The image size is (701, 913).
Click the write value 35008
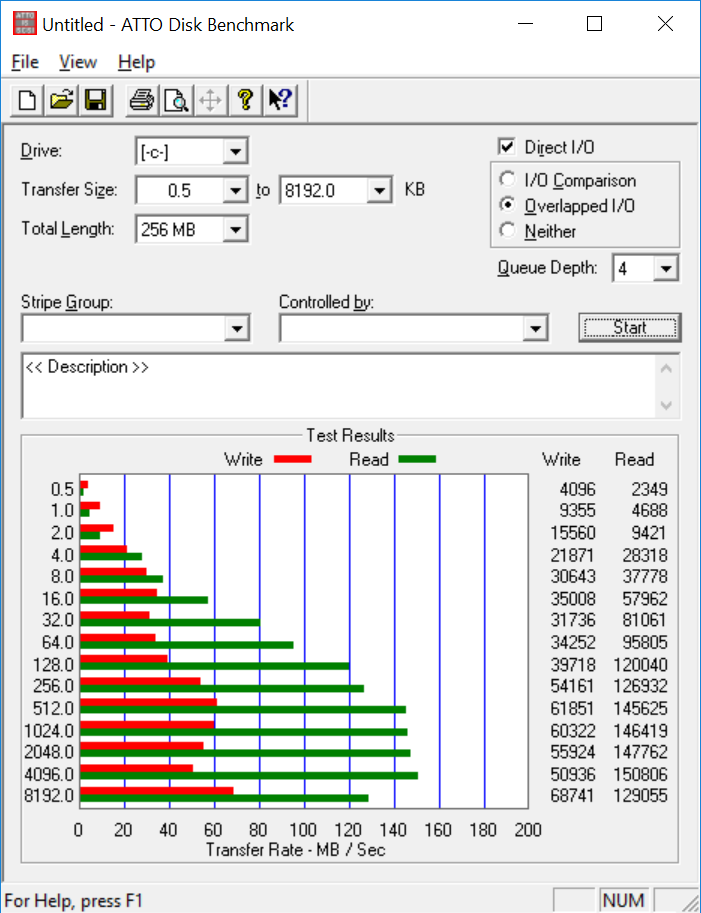pos(573,599)
